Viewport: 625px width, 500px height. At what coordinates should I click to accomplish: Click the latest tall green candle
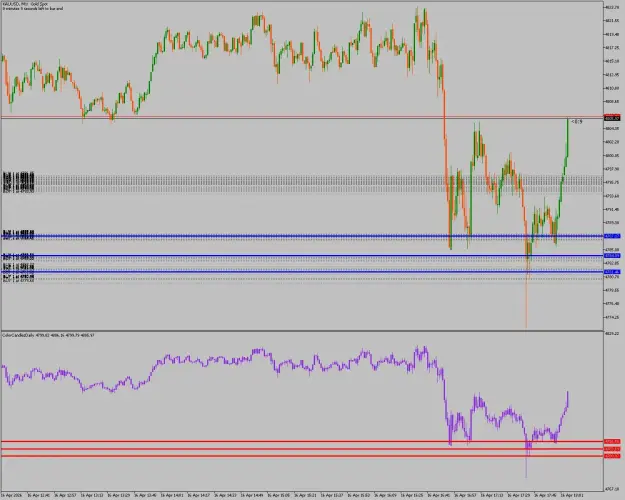click(568, 138)
